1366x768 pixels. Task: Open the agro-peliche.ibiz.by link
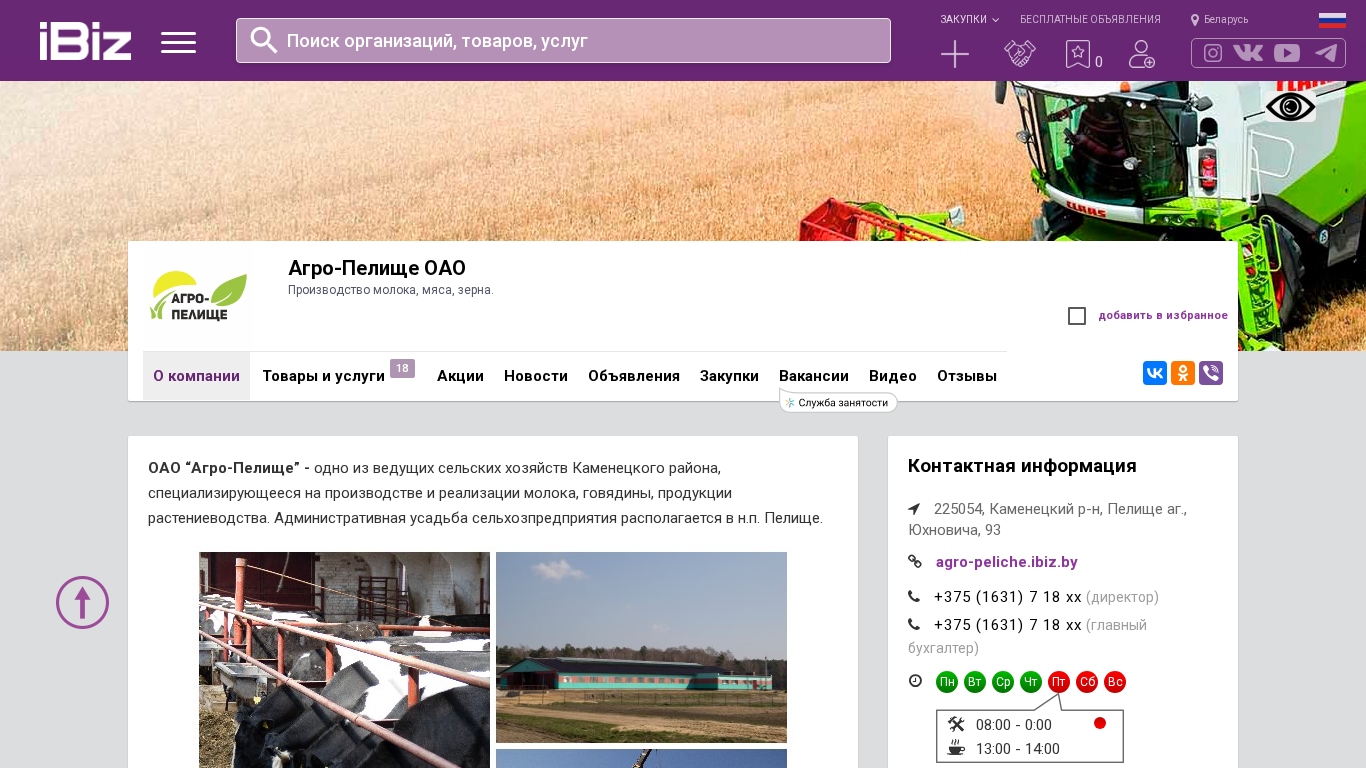coord(1006,562)
